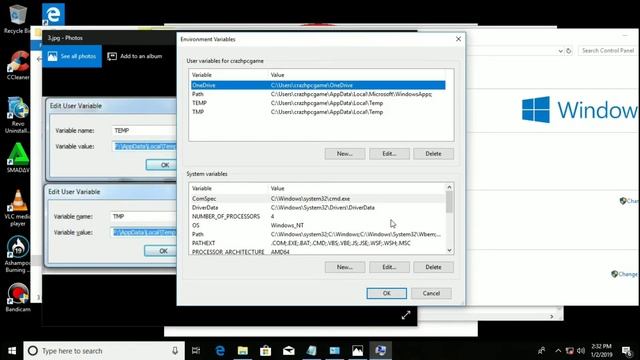Open Mail app from the taskbar
The width and height of the screenshot is (640, 360).
point(289,351)
